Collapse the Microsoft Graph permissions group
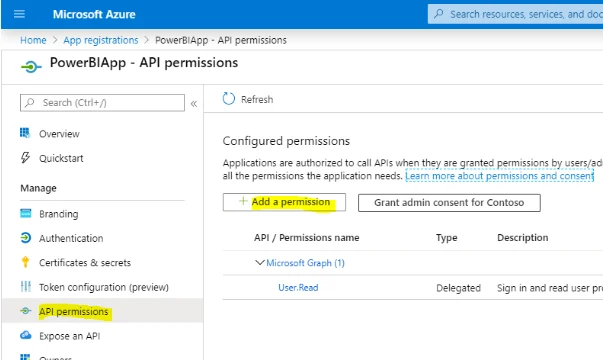 260,263
